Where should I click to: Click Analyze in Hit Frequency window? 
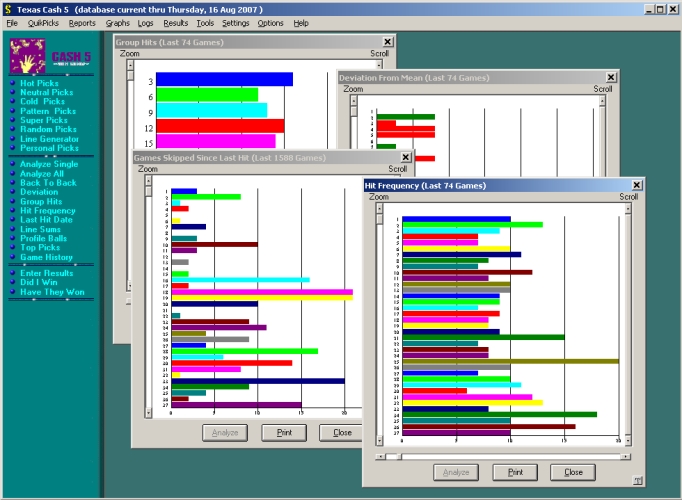click(456, 472)
